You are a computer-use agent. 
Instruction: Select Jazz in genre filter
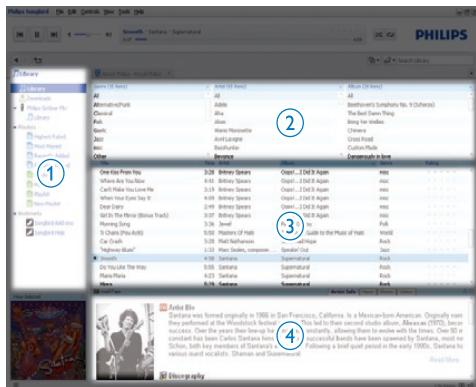99,139
